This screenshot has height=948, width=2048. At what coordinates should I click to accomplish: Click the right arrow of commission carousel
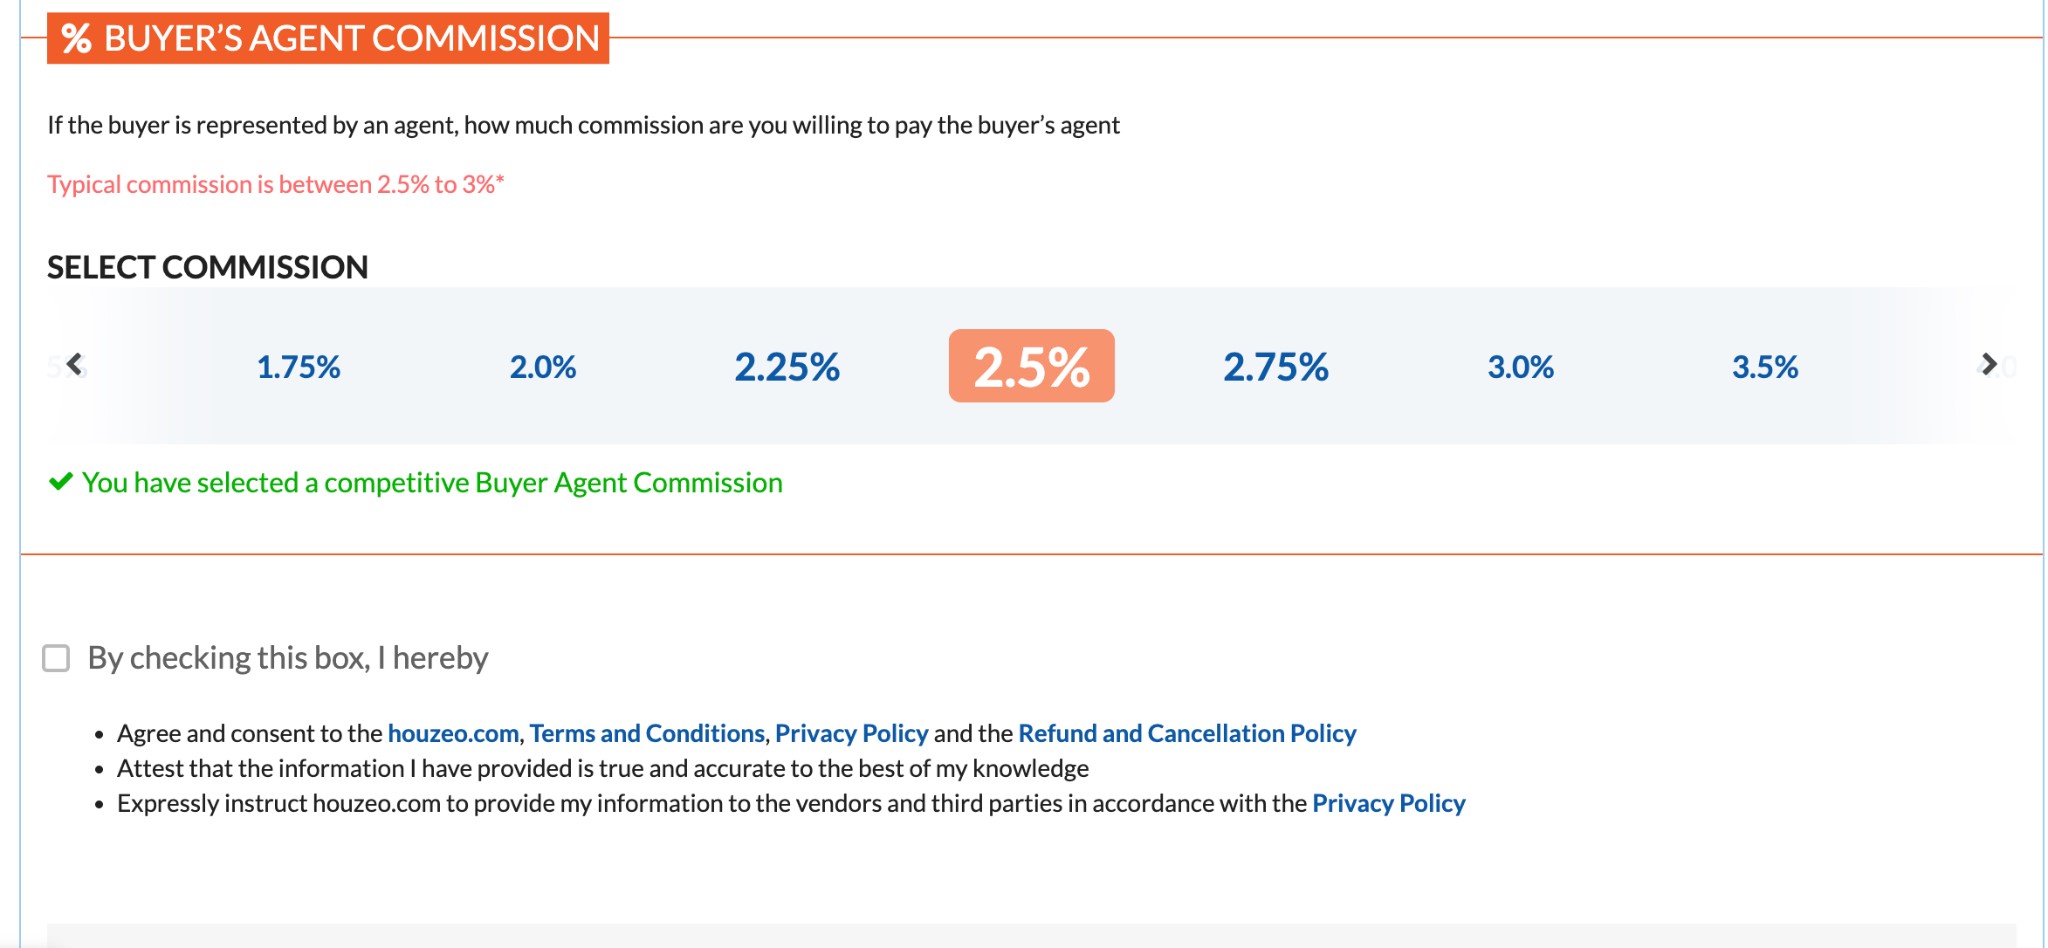coord(1989,365)
